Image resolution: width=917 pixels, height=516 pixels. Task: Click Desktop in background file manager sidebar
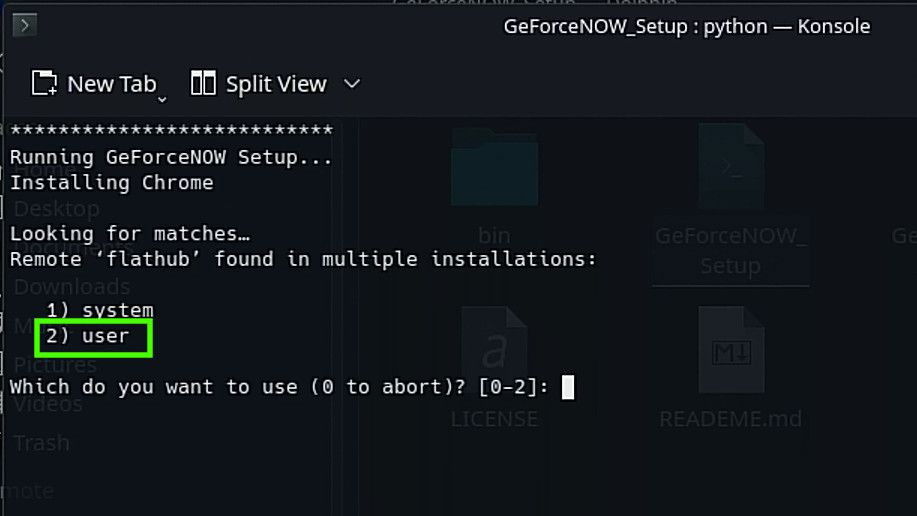pyautogui.click(x=57, y=209)
